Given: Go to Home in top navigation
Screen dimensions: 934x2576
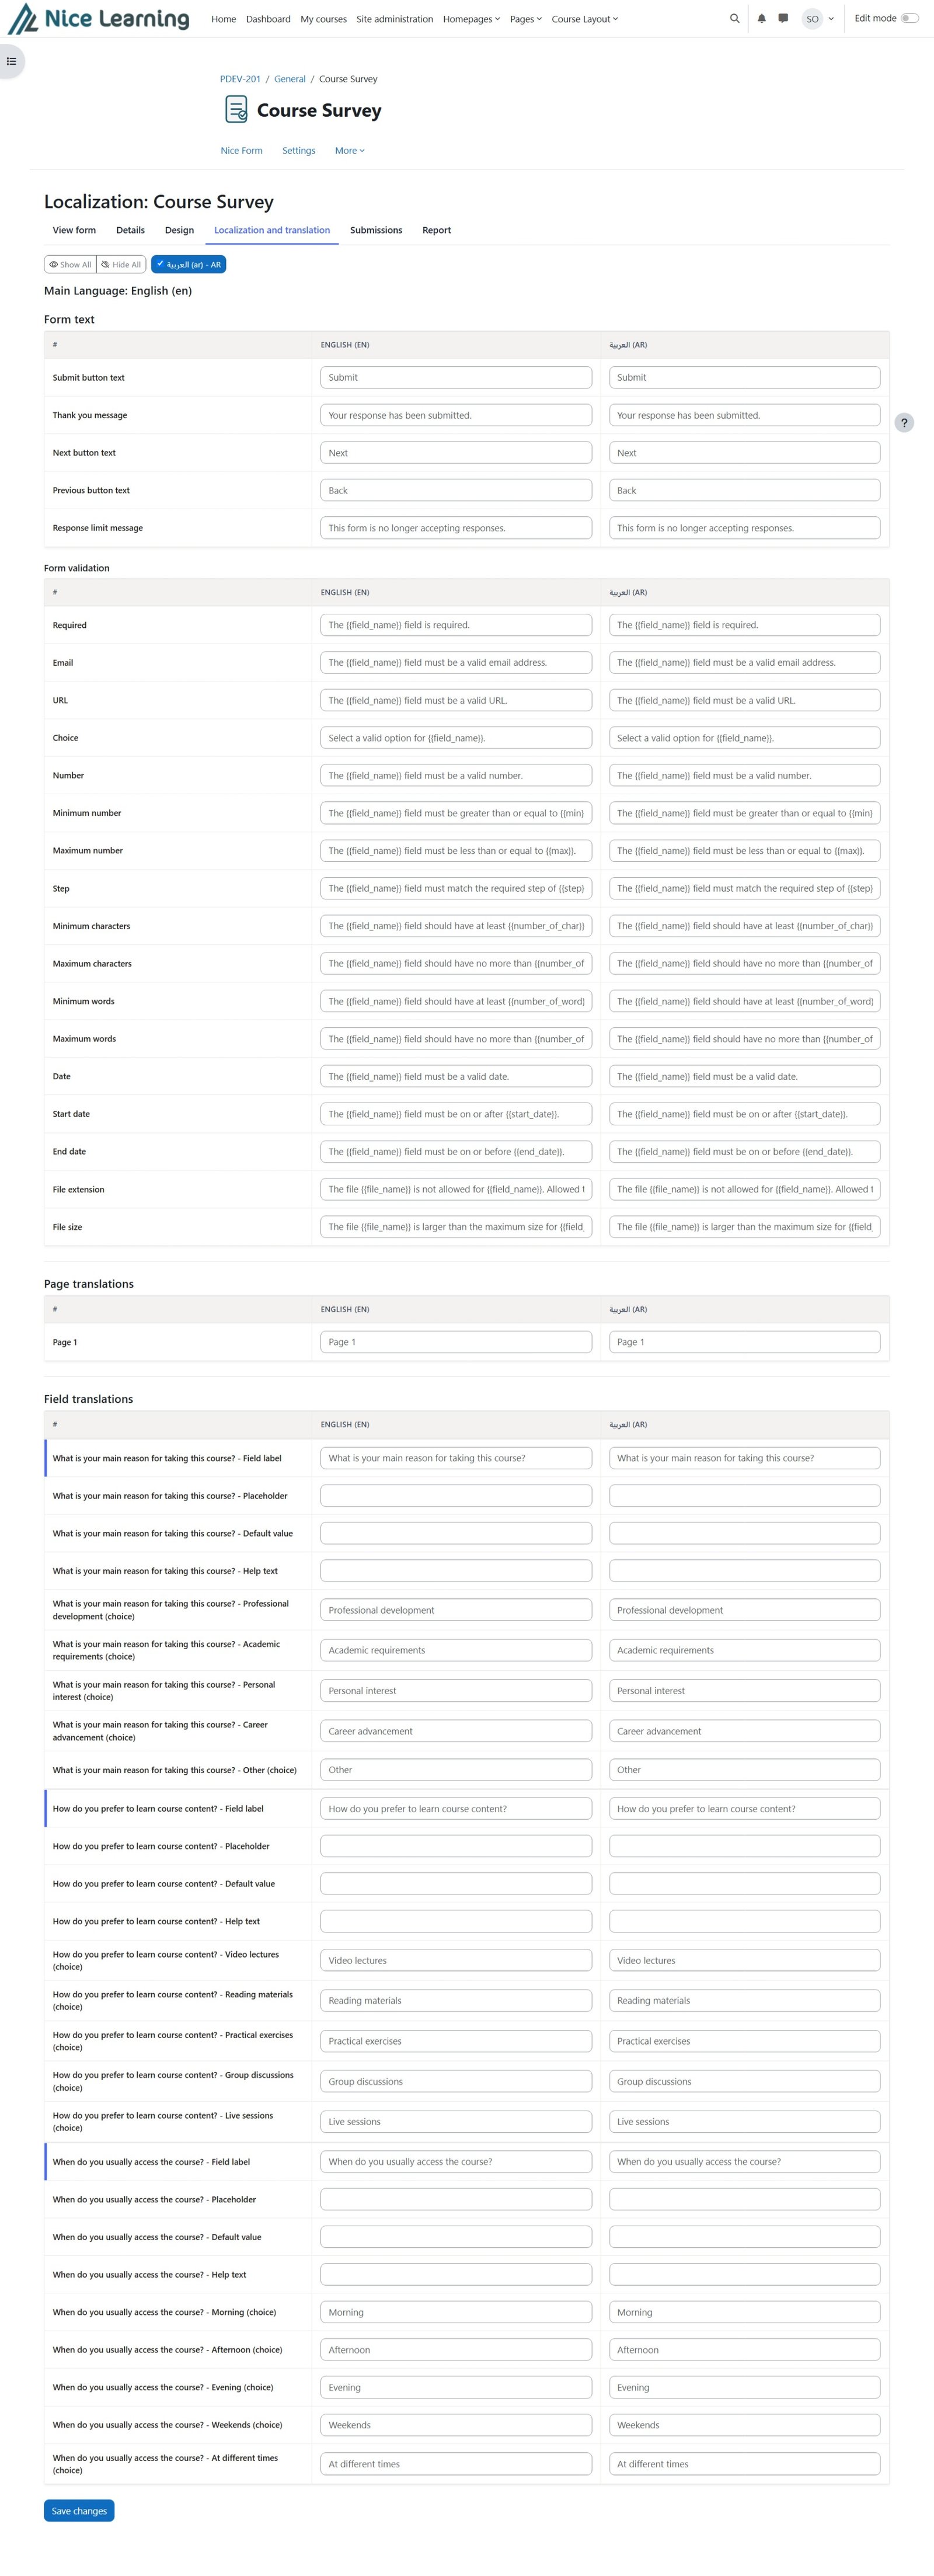Looking at the screenshot, I should (x=224, y=19).
